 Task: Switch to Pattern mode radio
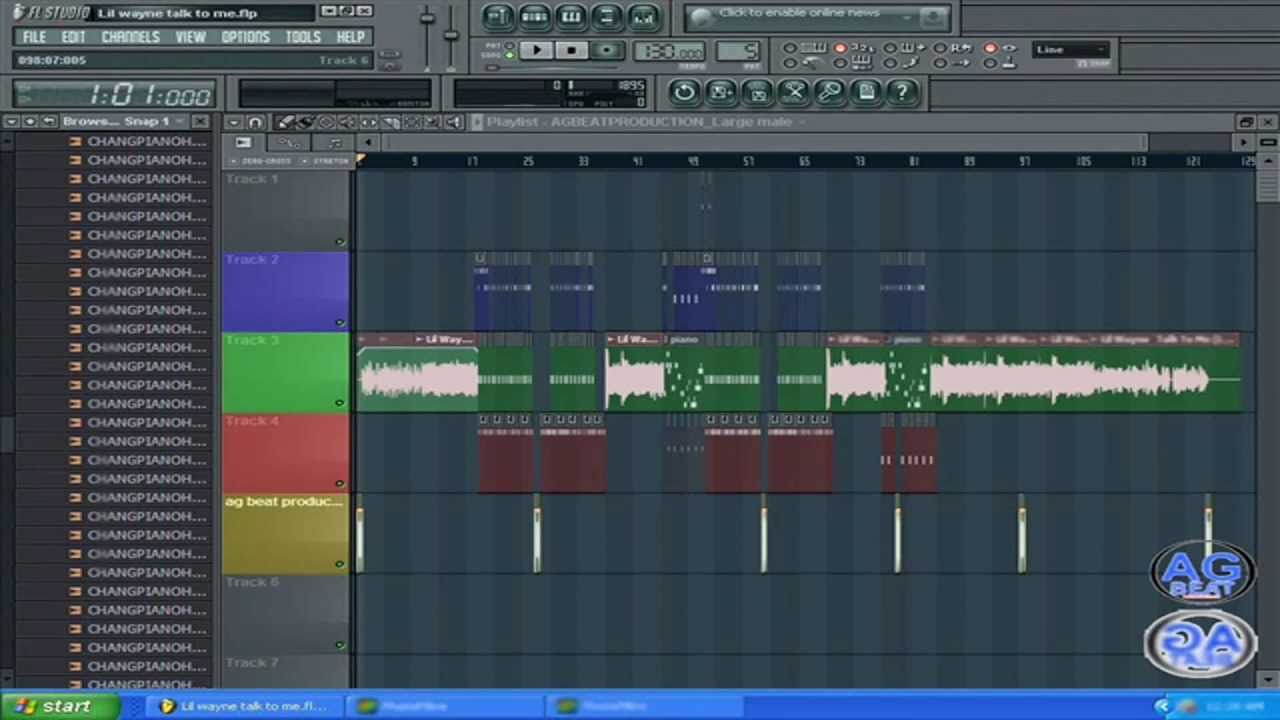click(x=509, y=44)
